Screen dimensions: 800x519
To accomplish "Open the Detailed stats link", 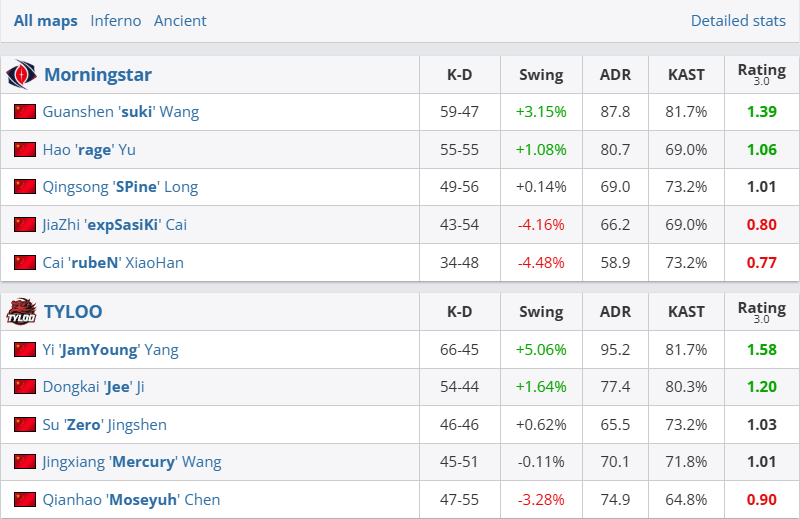I will coord(738,20).
